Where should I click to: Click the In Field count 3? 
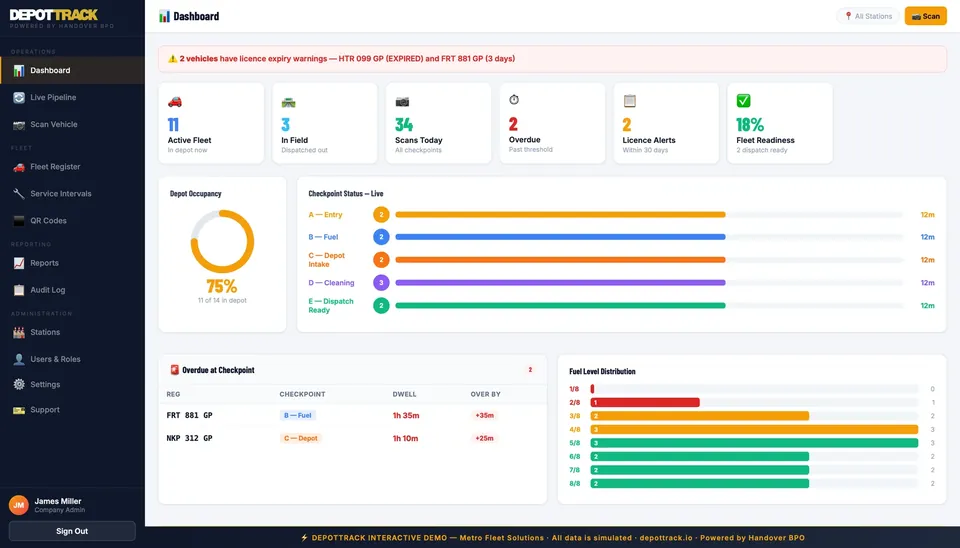(x=285, y=125)
